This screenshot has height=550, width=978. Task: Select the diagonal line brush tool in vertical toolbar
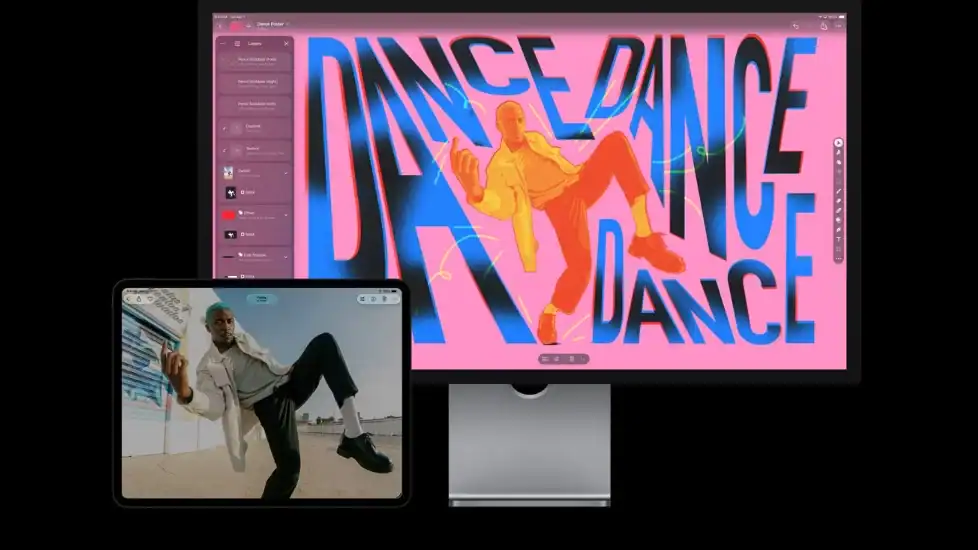(838, 191)
